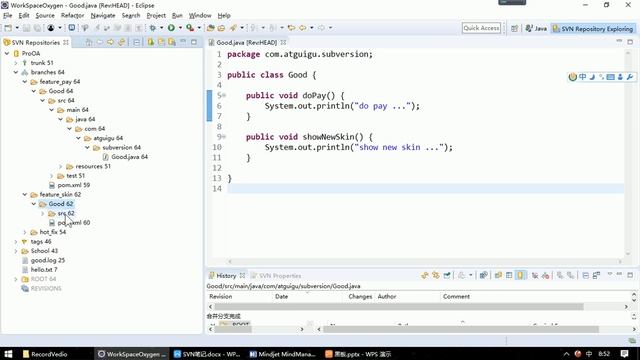640x360 pixels.
Task: Switch to the Java perspective
Action: 536,29
